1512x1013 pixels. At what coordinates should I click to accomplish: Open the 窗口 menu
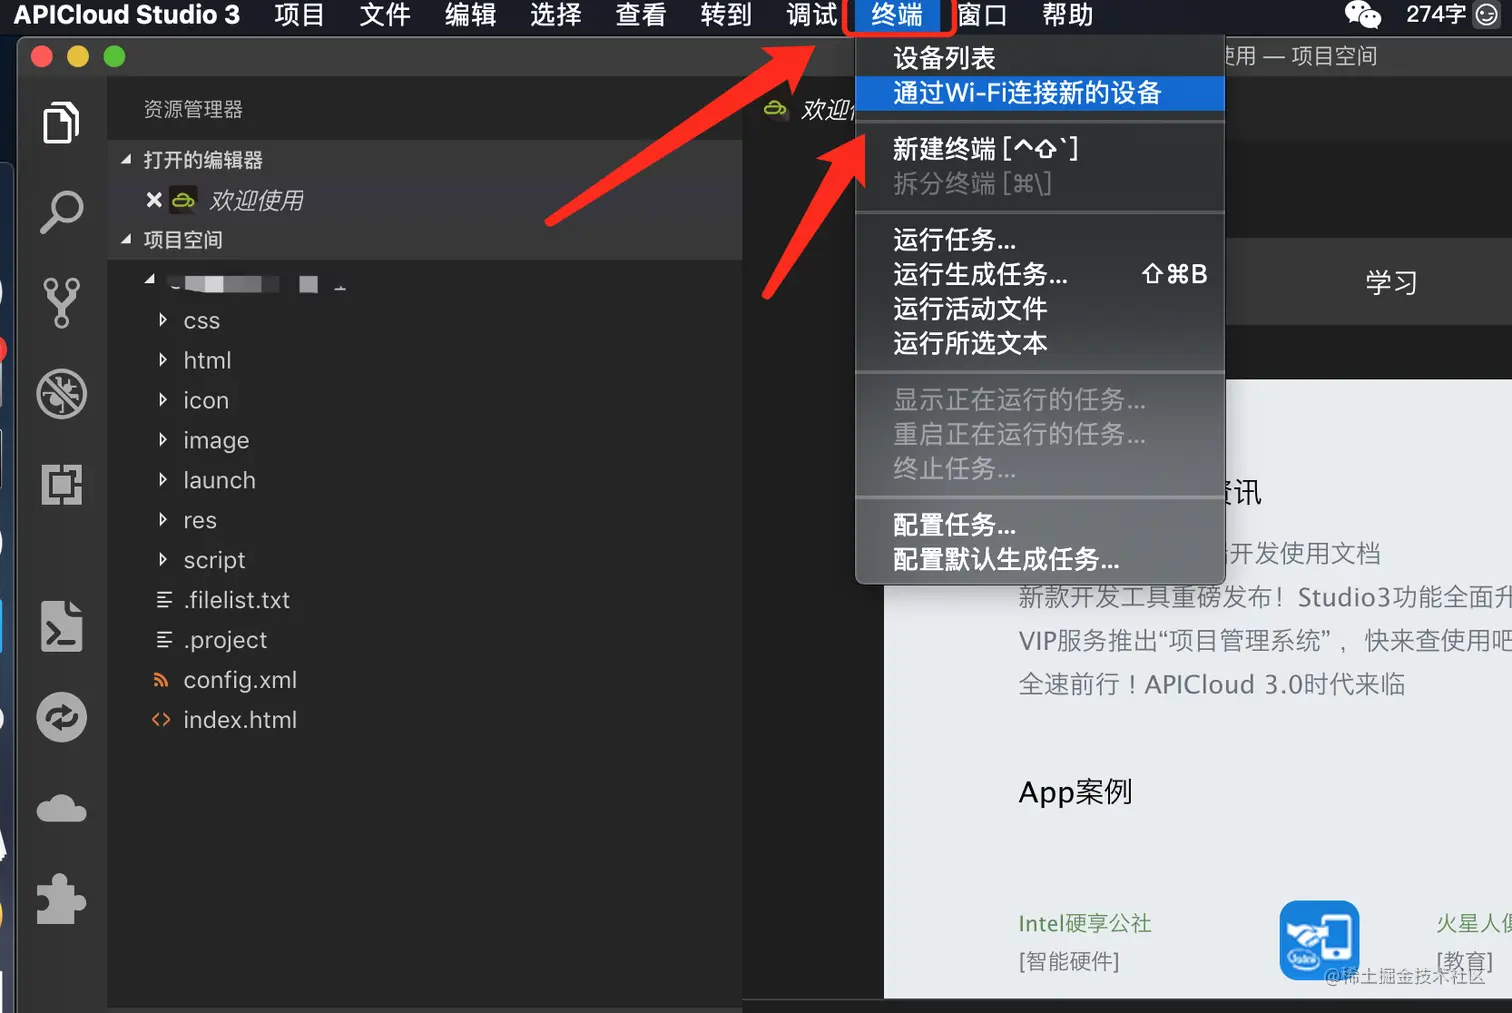[982, 15]
